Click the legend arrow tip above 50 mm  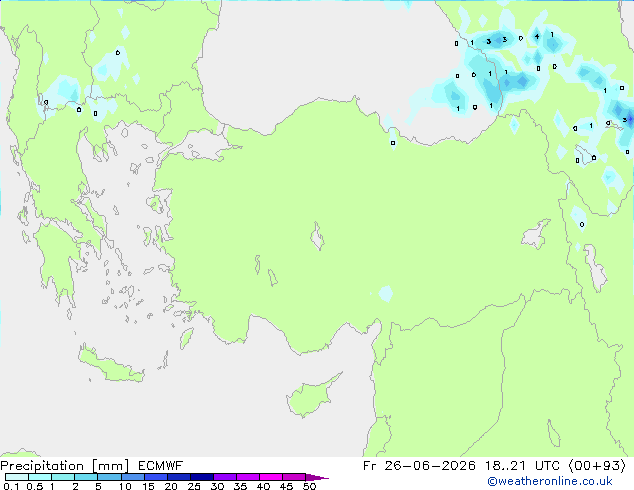click(317, 477)
